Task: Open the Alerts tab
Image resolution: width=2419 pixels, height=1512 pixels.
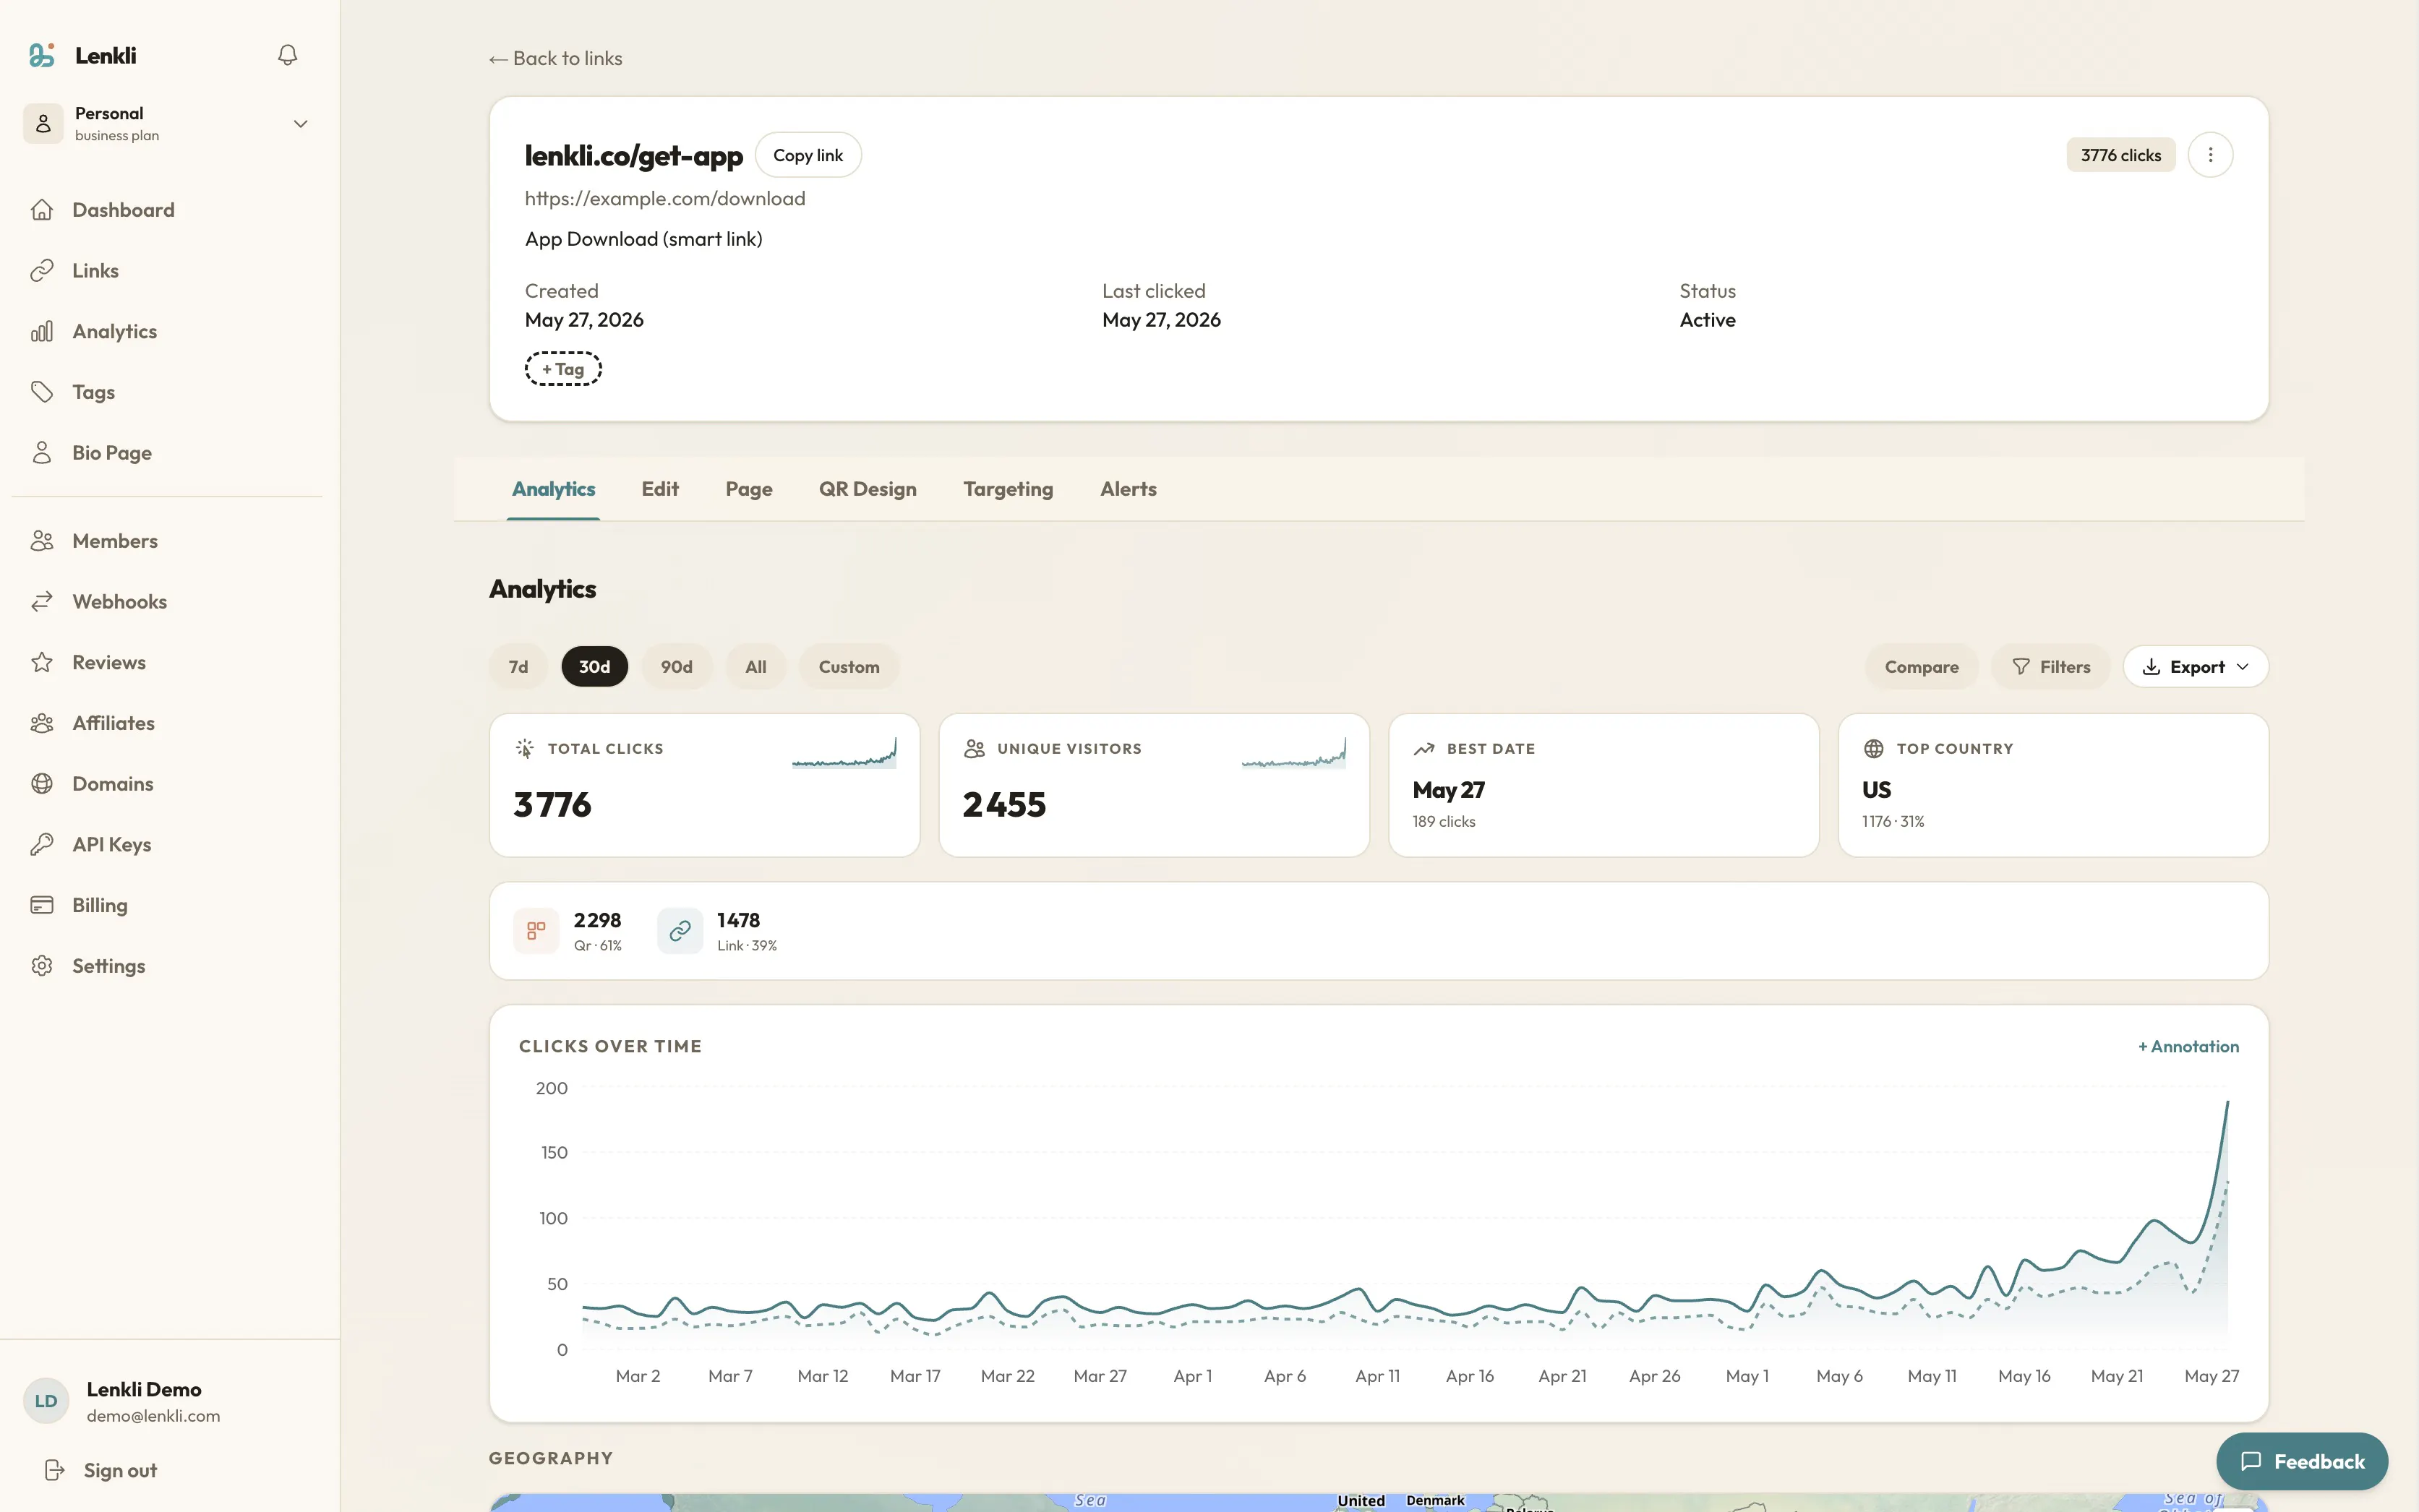Action: tap(1128, 489)
